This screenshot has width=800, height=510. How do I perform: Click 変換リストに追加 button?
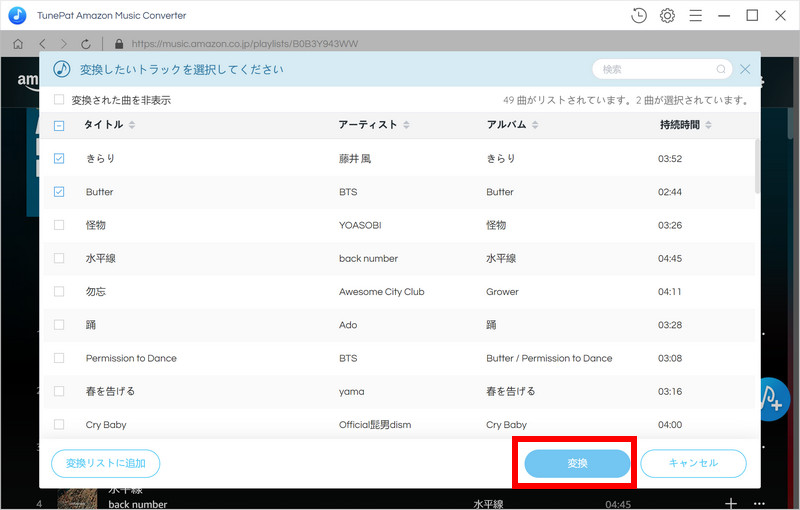coord(106,463)
